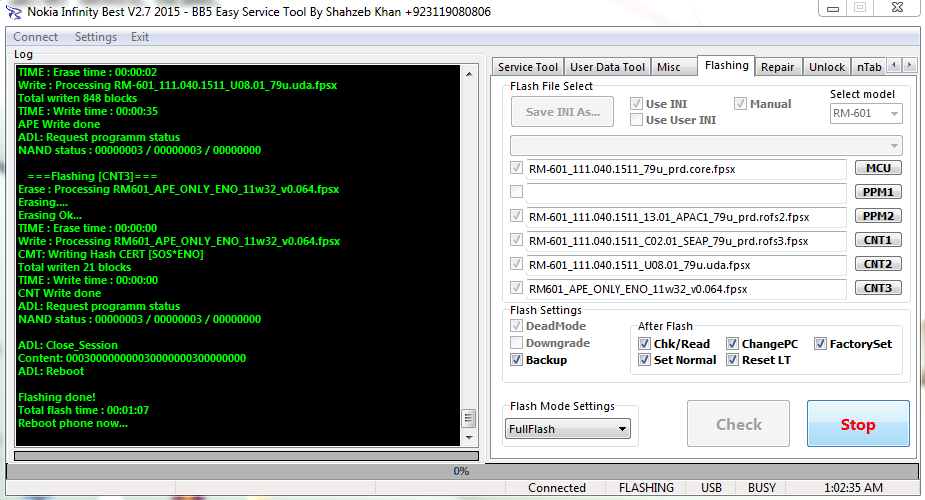Click the log scrollbar thumb
The image size is (925, 500).
point(469,418)
